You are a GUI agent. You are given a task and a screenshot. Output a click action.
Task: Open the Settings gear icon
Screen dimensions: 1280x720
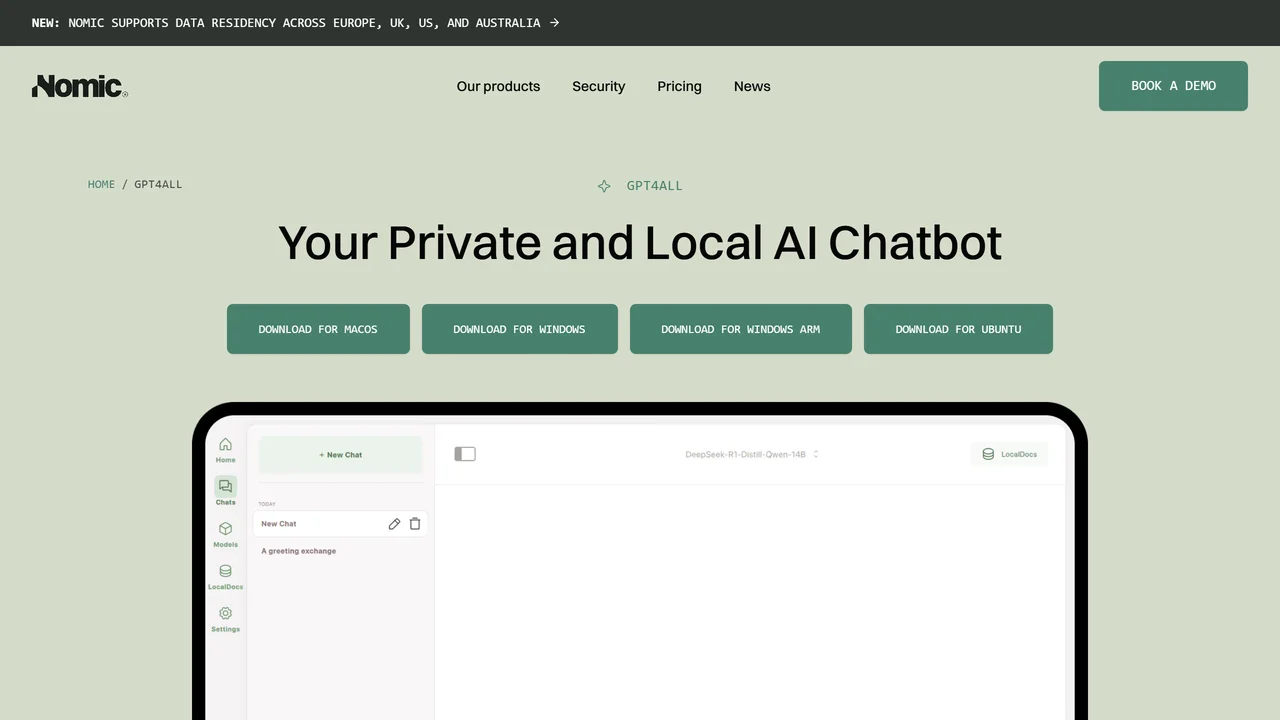click(x=226, y=619)
